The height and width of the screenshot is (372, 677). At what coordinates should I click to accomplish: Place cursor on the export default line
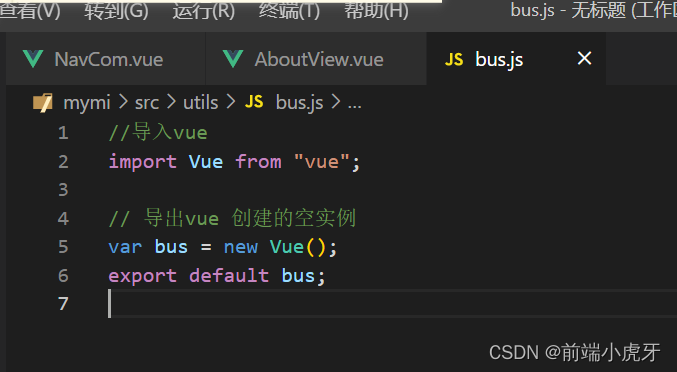217,275
